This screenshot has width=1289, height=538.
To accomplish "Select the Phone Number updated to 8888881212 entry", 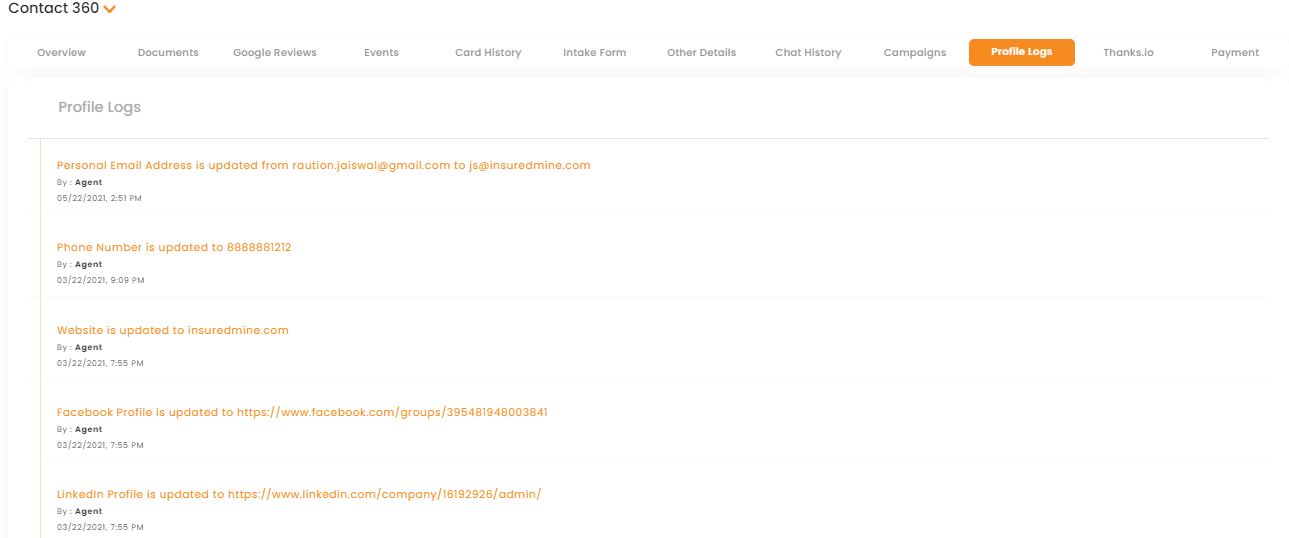I will tap(174, 247).
